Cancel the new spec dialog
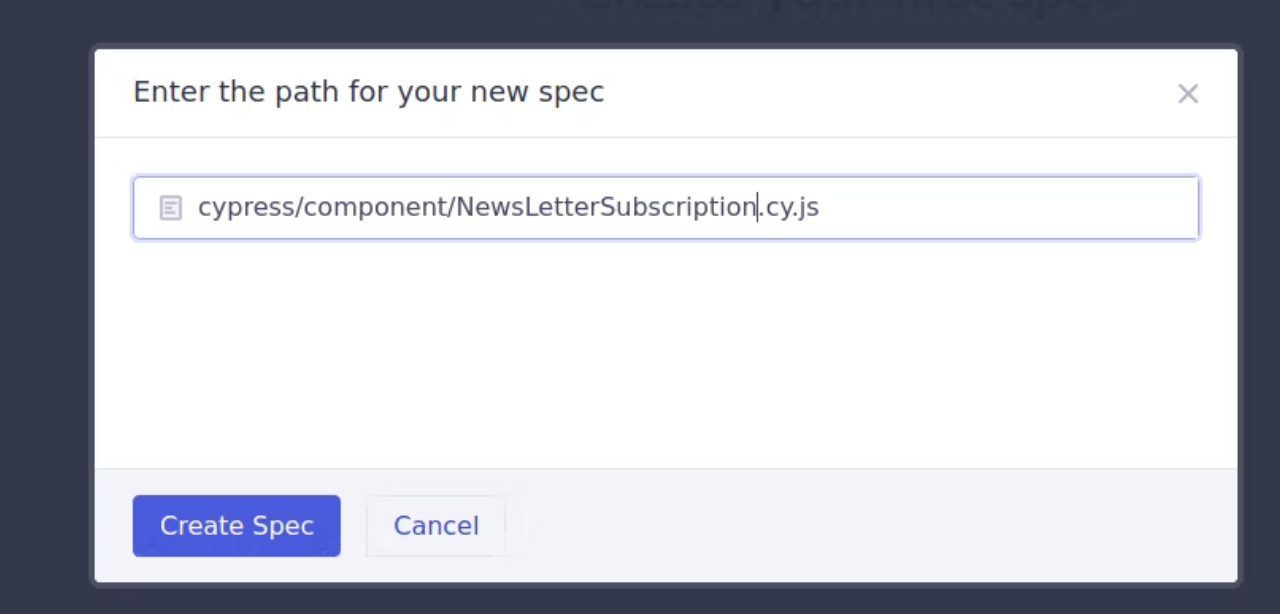This screenshot has height=614, width=1280. pos(436,526)
